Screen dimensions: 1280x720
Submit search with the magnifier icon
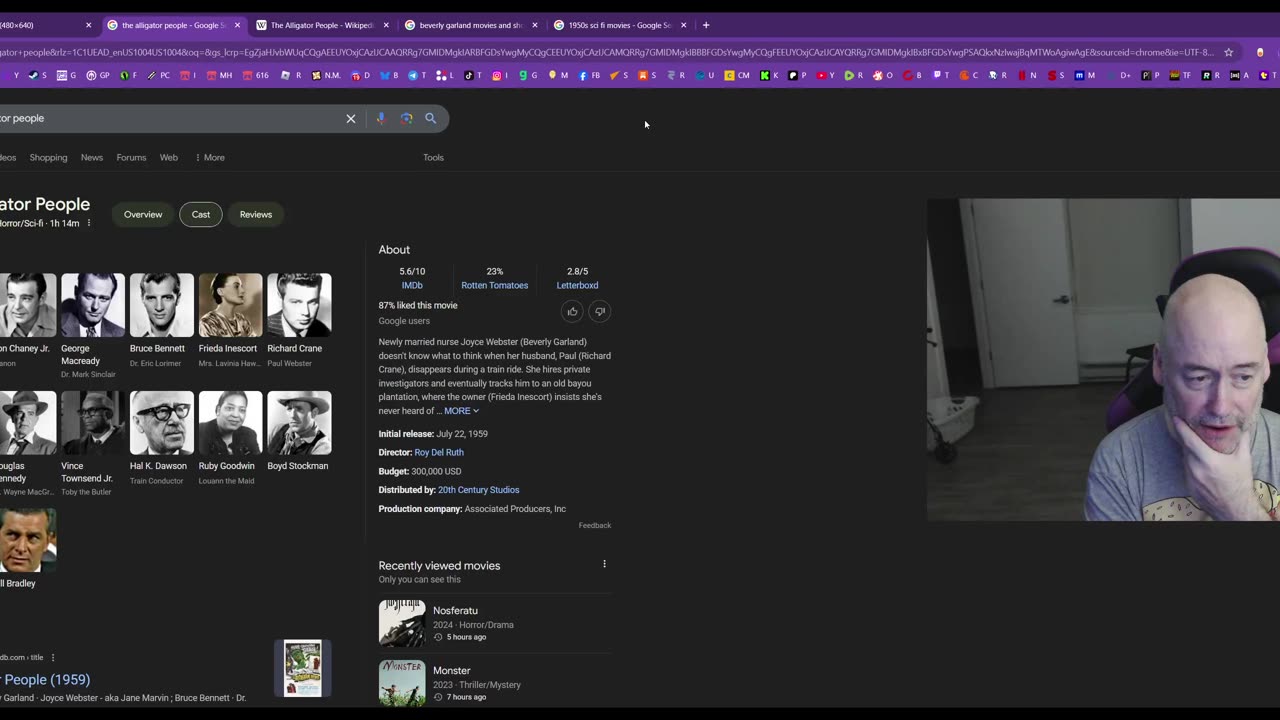click(x=431, y=118)
